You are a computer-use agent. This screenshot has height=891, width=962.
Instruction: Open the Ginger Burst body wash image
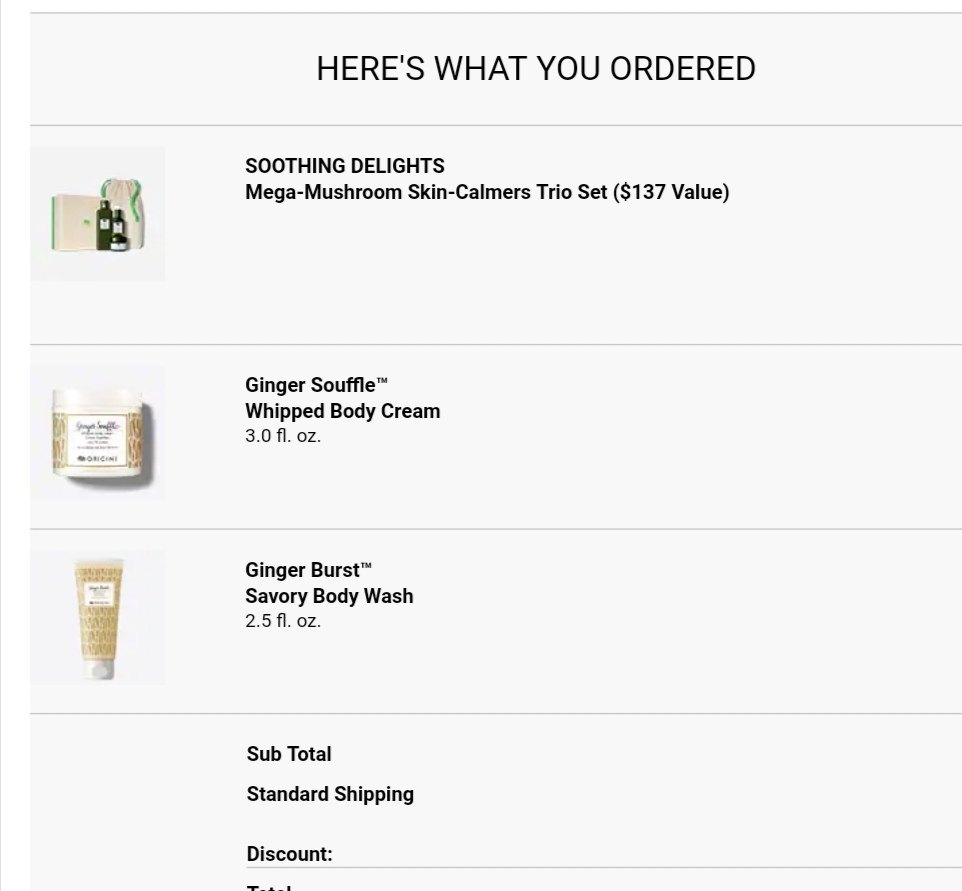tap(98, 617)
